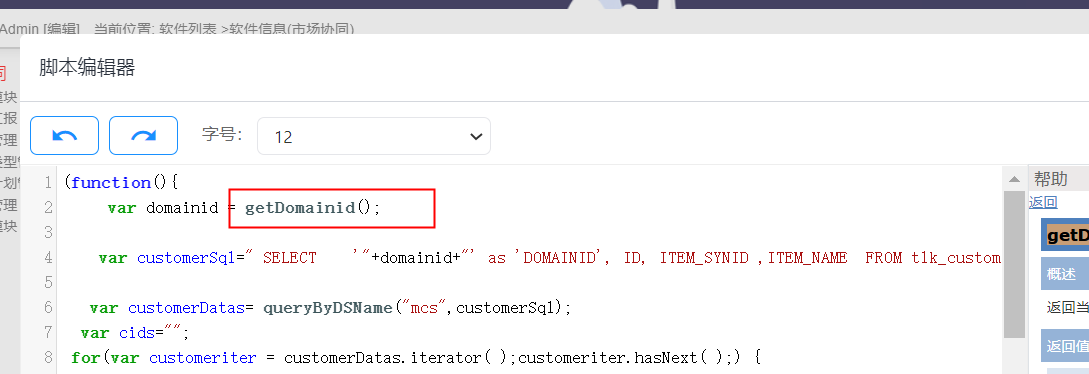
Task: Click the 帮助 panel title
Action: coord(1050,179)
